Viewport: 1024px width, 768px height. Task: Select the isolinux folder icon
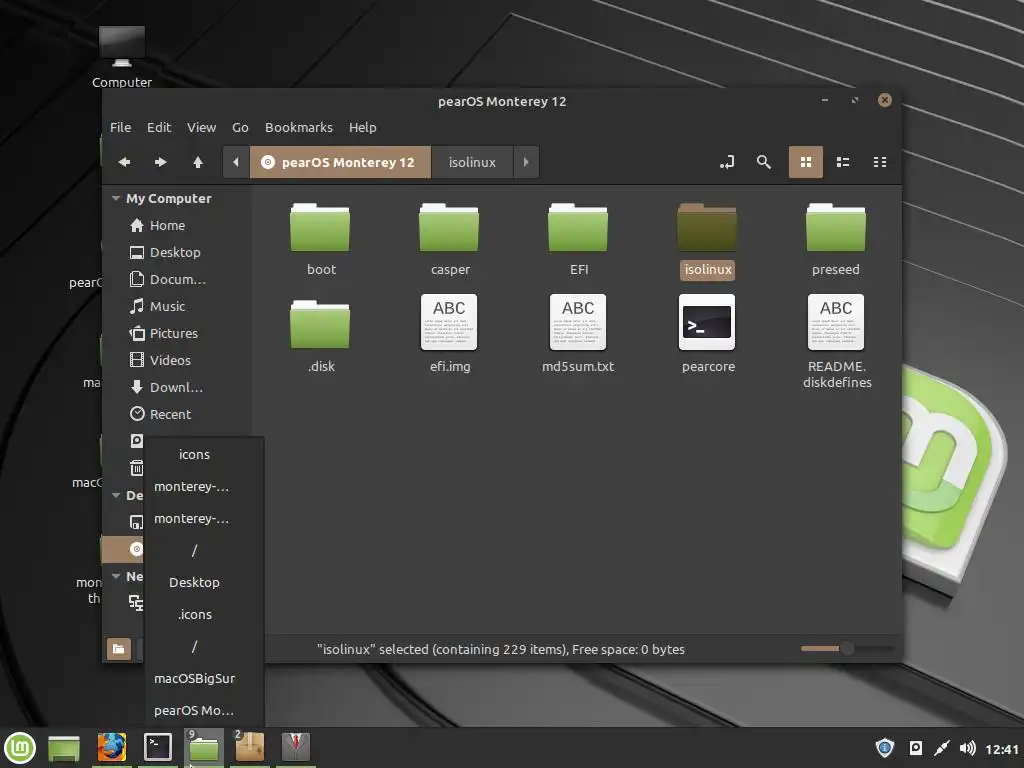click(x=707, y=227)
